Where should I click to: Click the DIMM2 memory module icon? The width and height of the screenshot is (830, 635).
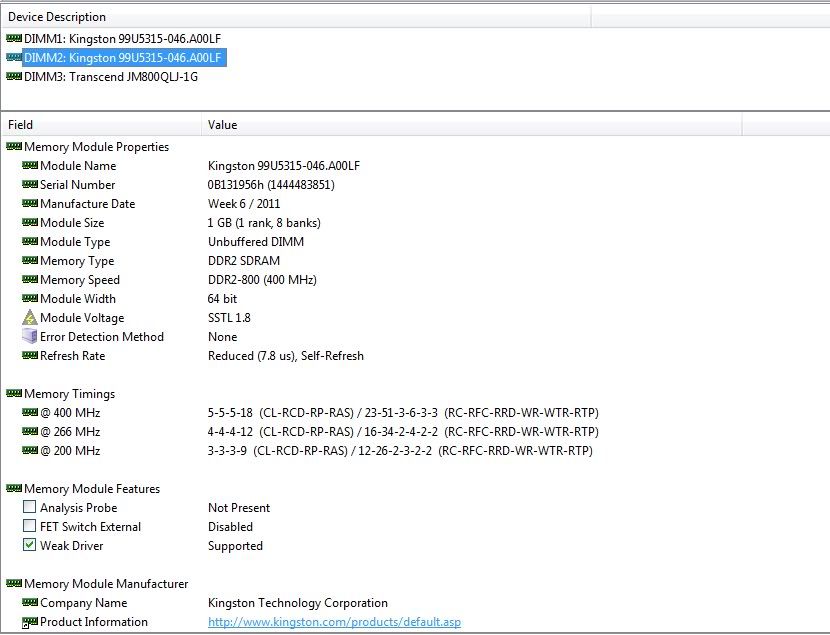click(x=14, y=57)
